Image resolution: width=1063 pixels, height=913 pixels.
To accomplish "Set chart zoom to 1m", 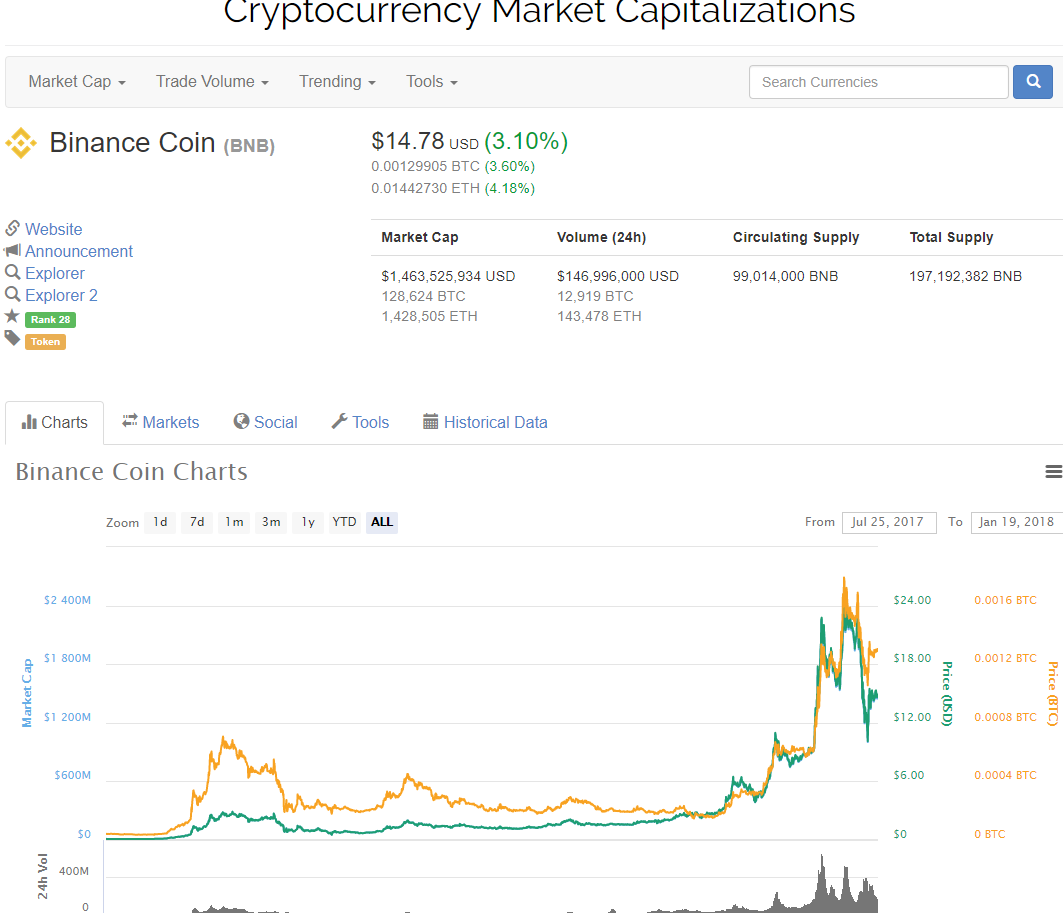I will (x=234, y=522).
